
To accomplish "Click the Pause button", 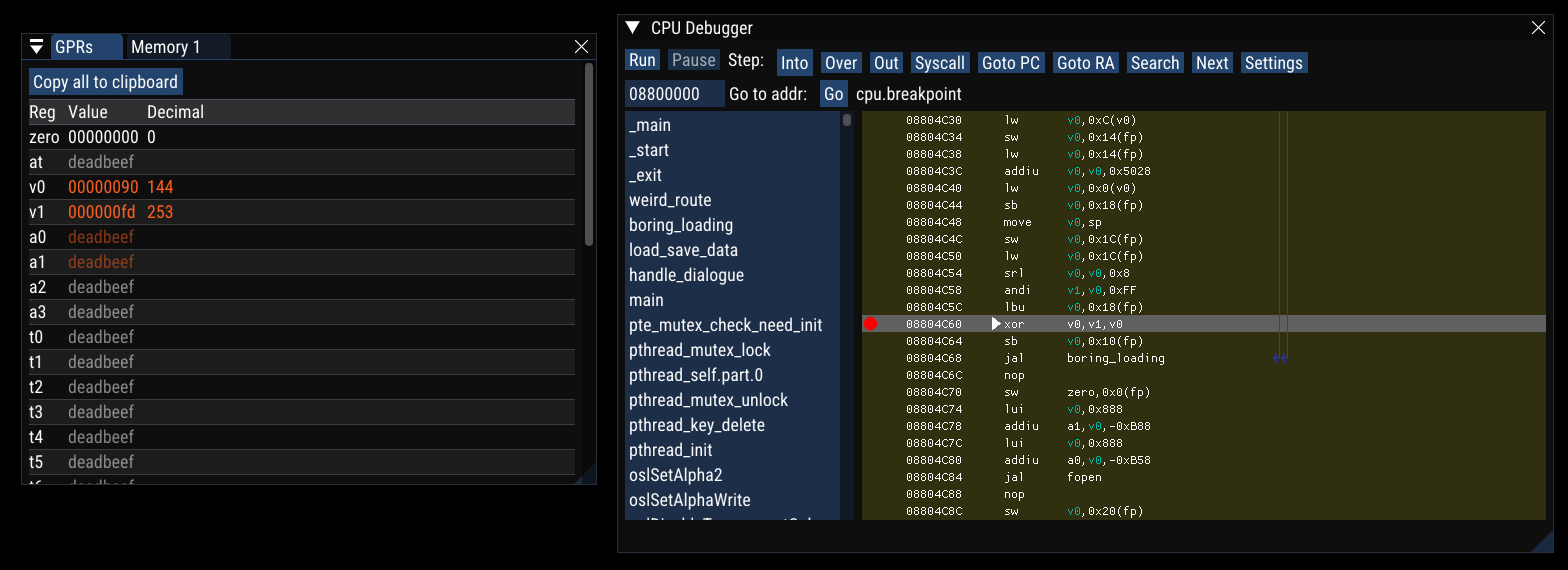I will pos(694,60).
